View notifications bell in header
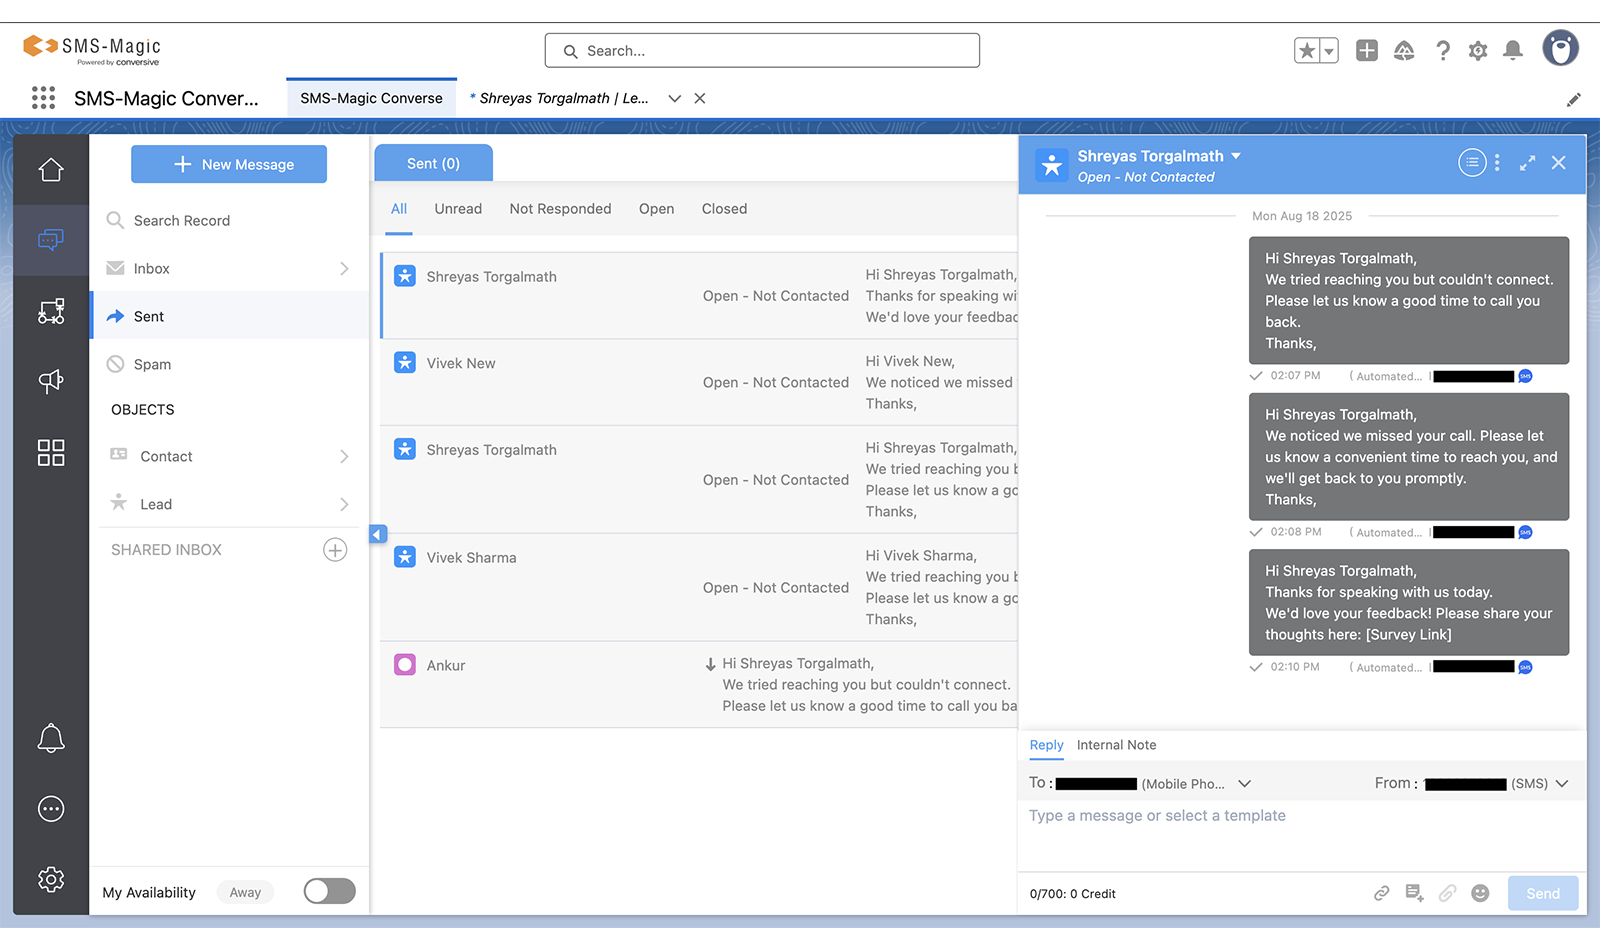This screenshot has width=1600, height=950. (x=1513, y=51)
